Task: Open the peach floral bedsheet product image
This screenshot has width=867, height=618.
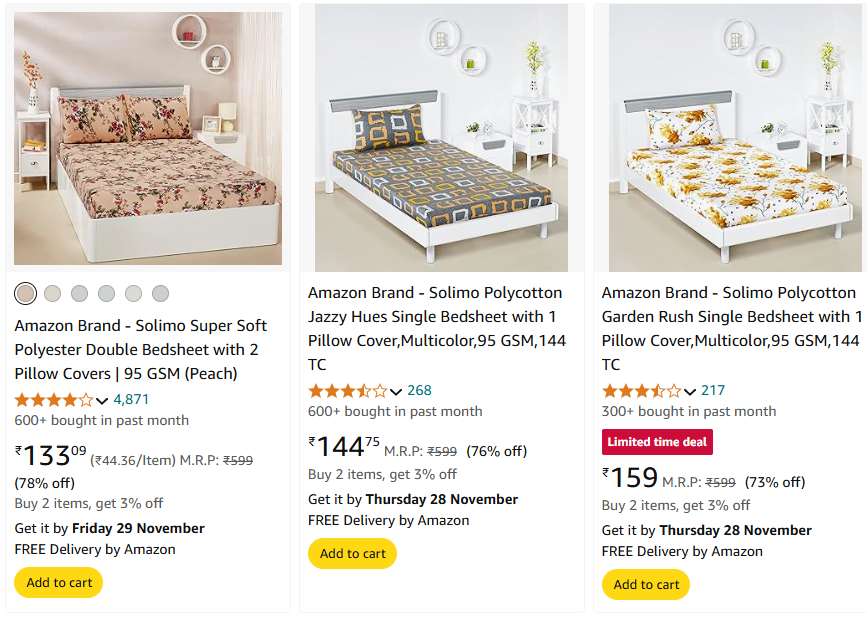Action: click(148, 138)
